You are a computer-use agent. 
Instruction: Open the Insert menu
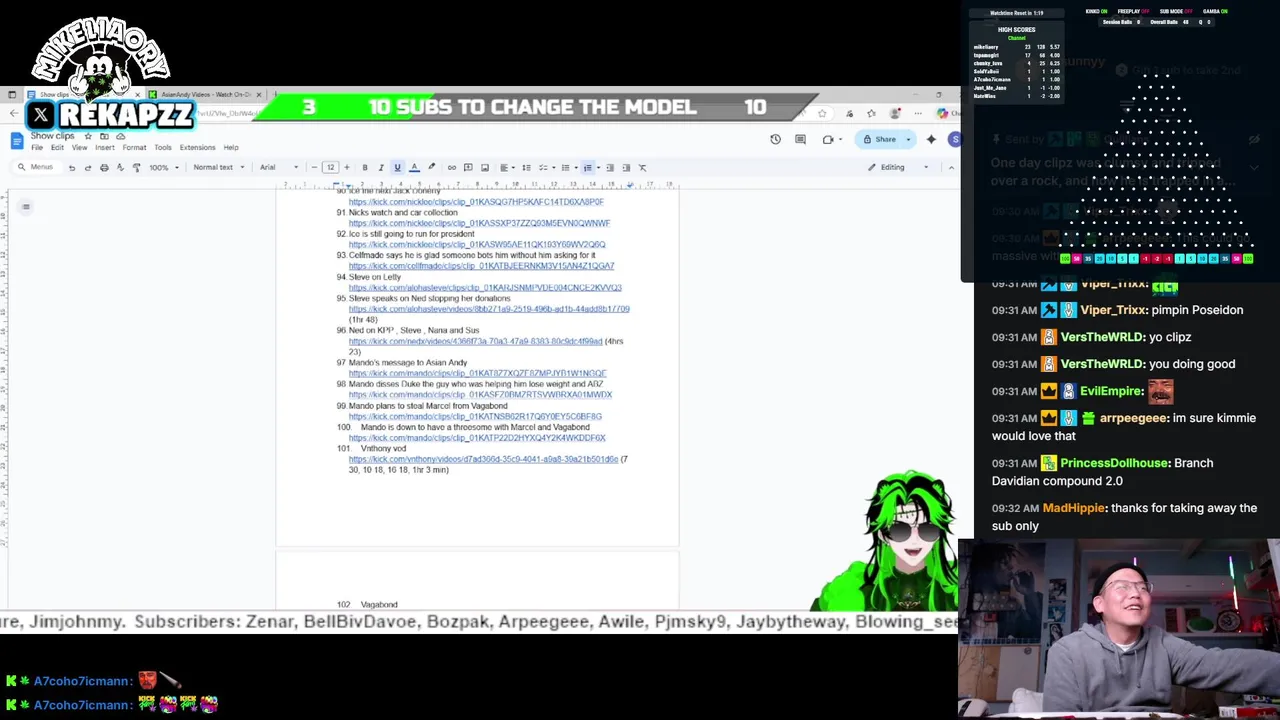[x=105, y=148]
